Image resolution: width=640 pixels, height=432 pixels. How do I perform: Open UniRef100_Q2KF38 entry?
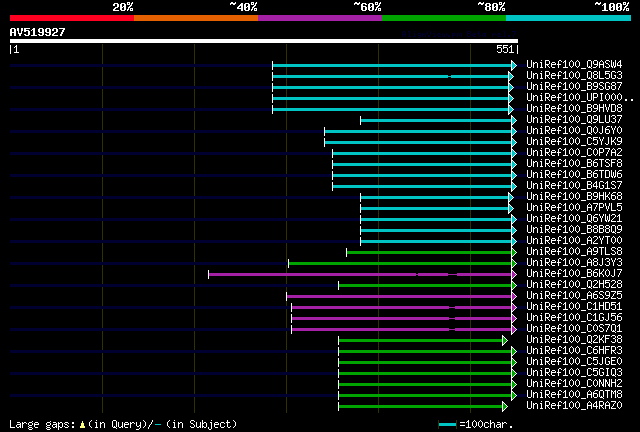574,340
